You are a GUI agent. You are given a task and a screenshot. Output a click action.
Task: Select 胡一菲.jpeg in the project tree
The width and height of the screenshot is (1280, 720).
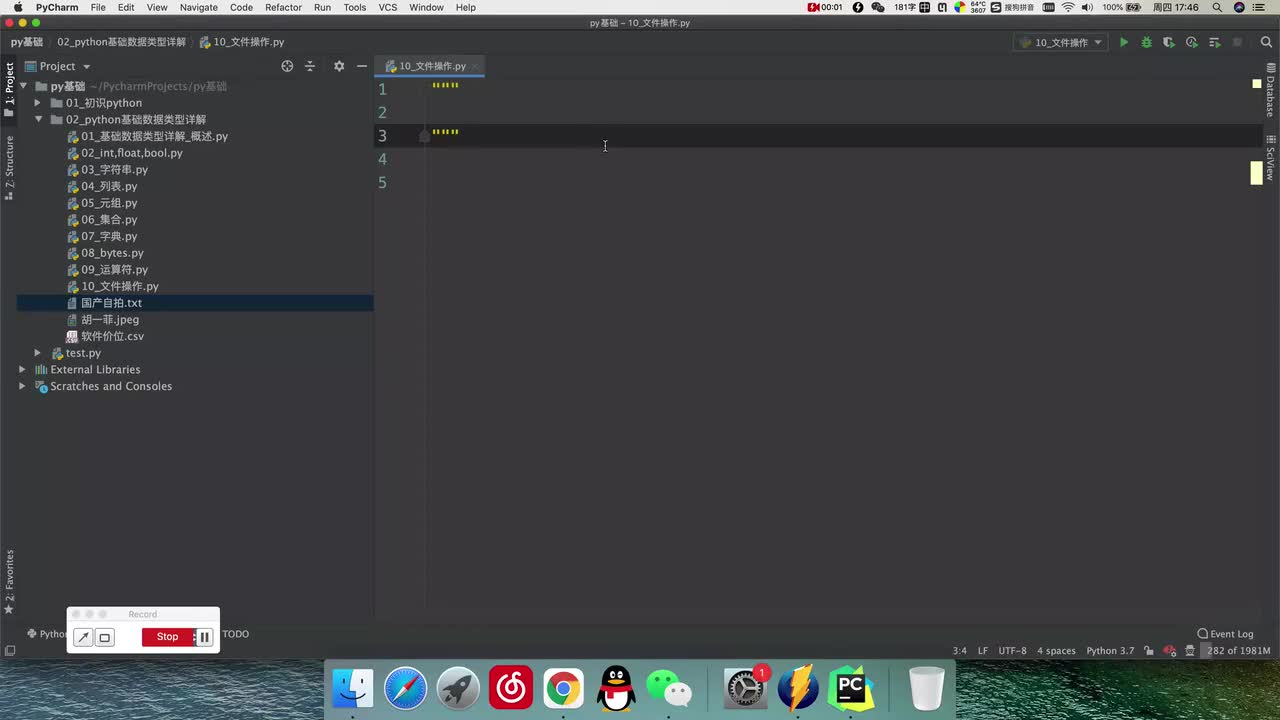tap(110, 320)
